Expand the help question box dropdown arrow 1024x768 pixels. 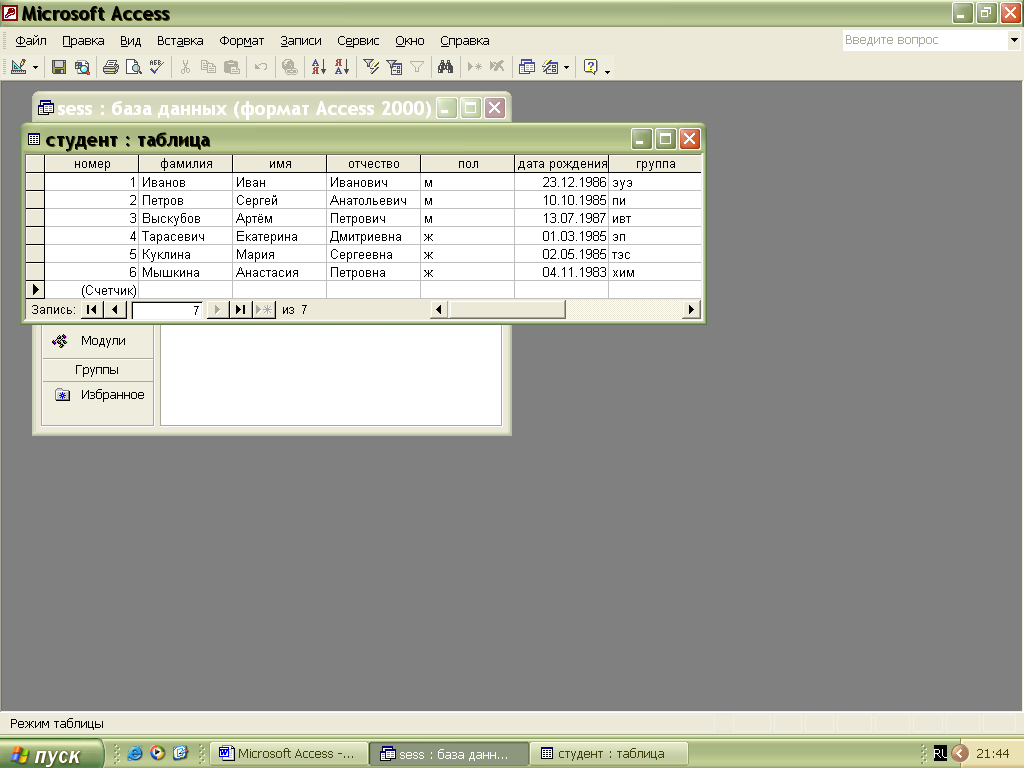pos(1014,40)
